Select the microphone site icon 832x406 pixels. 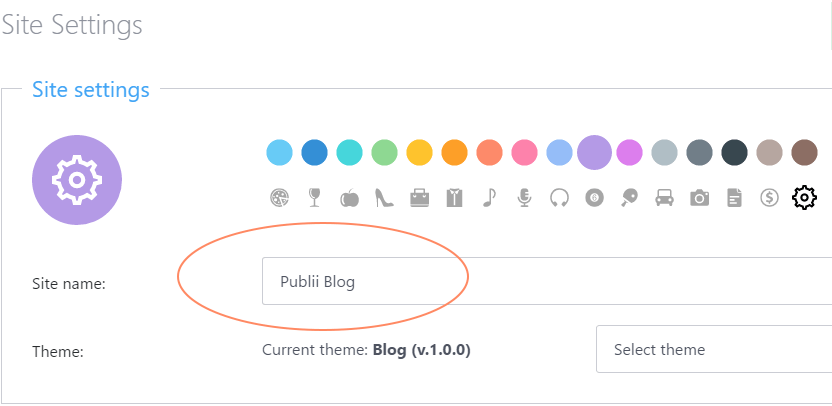(524, 198)
